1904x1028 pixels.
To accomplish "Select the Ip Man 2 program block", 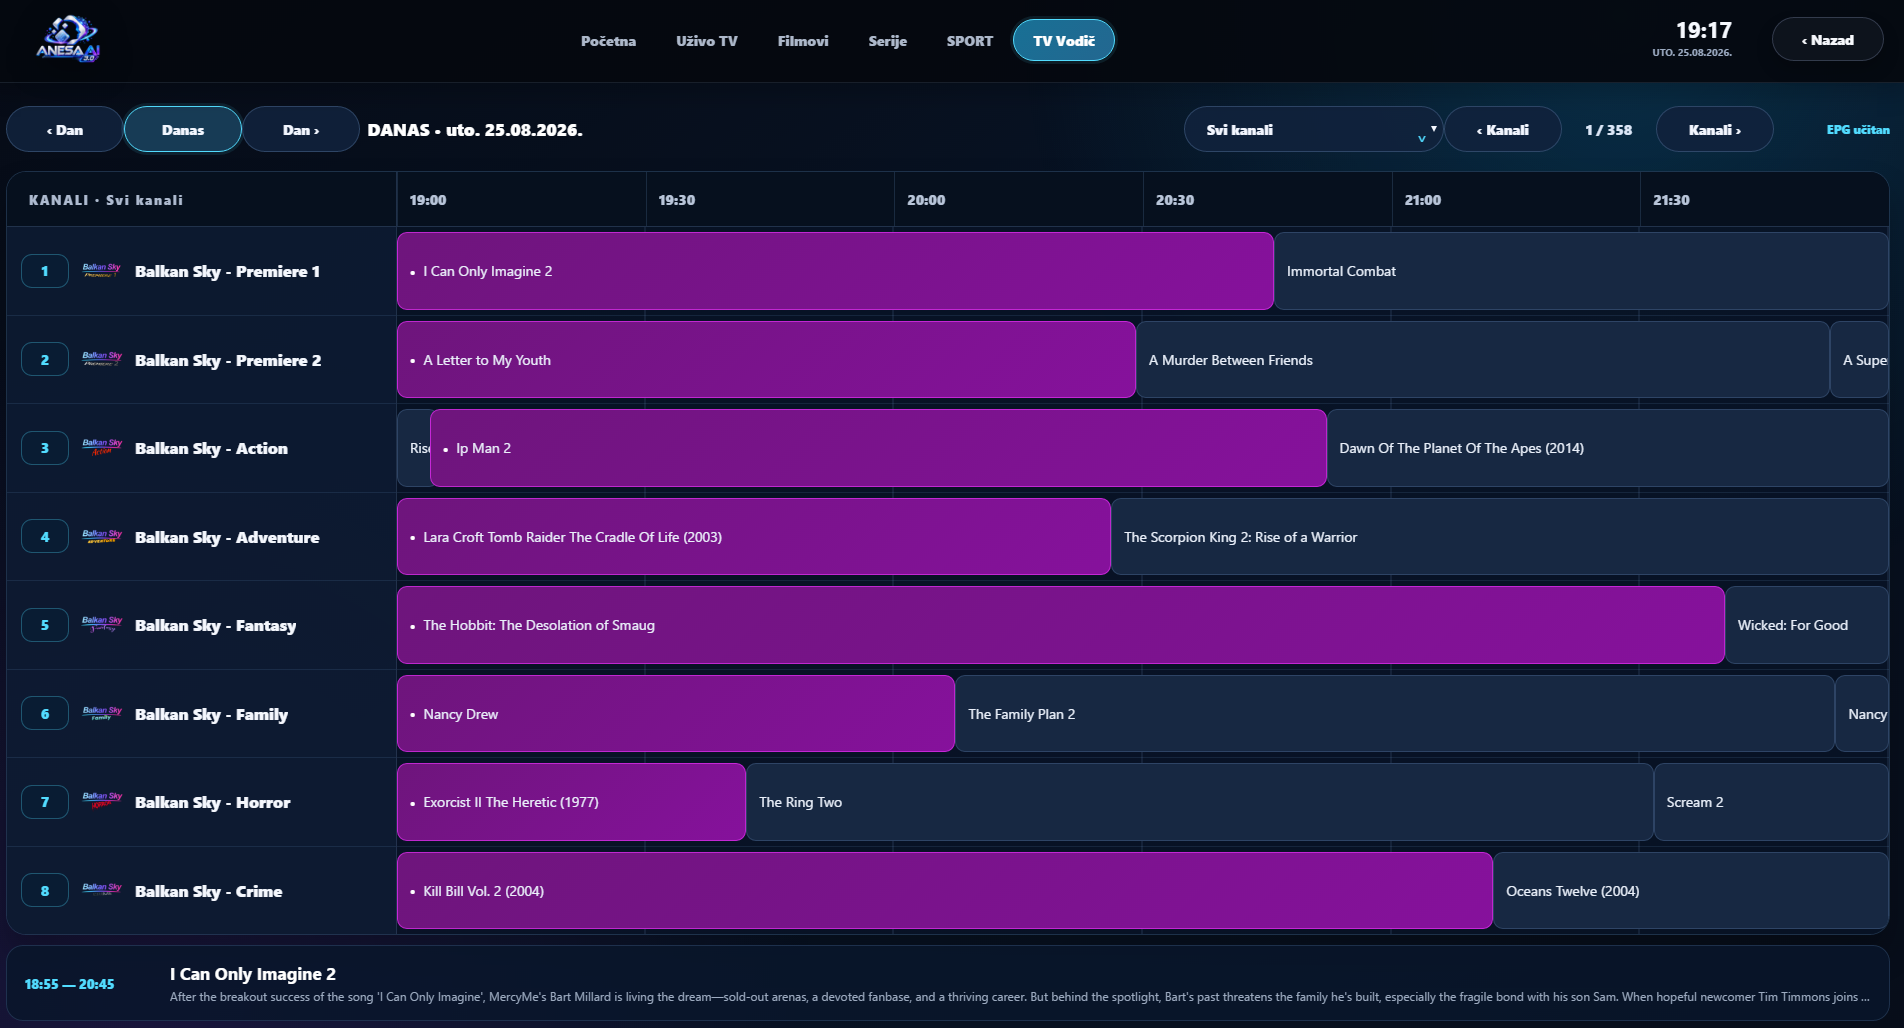I will coord(878,448).
